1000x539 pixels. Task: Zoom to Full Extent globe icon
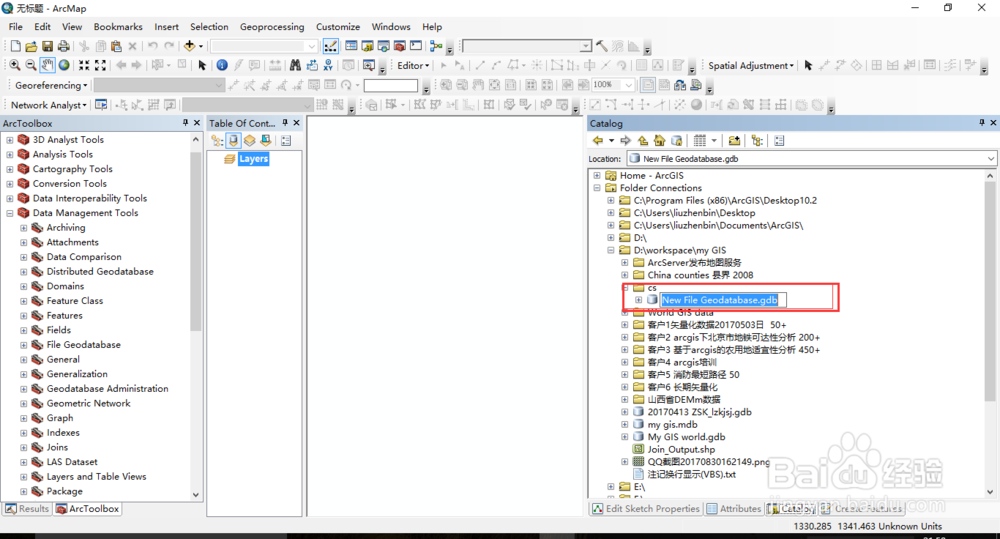[x=64, y=65]
